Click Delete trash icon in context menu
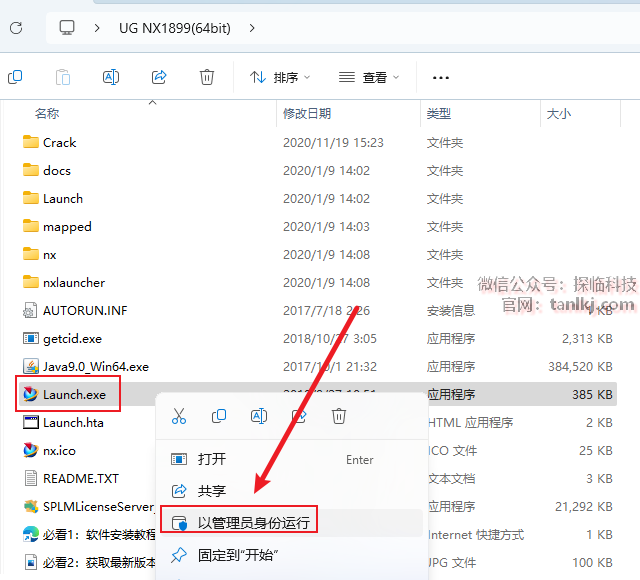 339,416
